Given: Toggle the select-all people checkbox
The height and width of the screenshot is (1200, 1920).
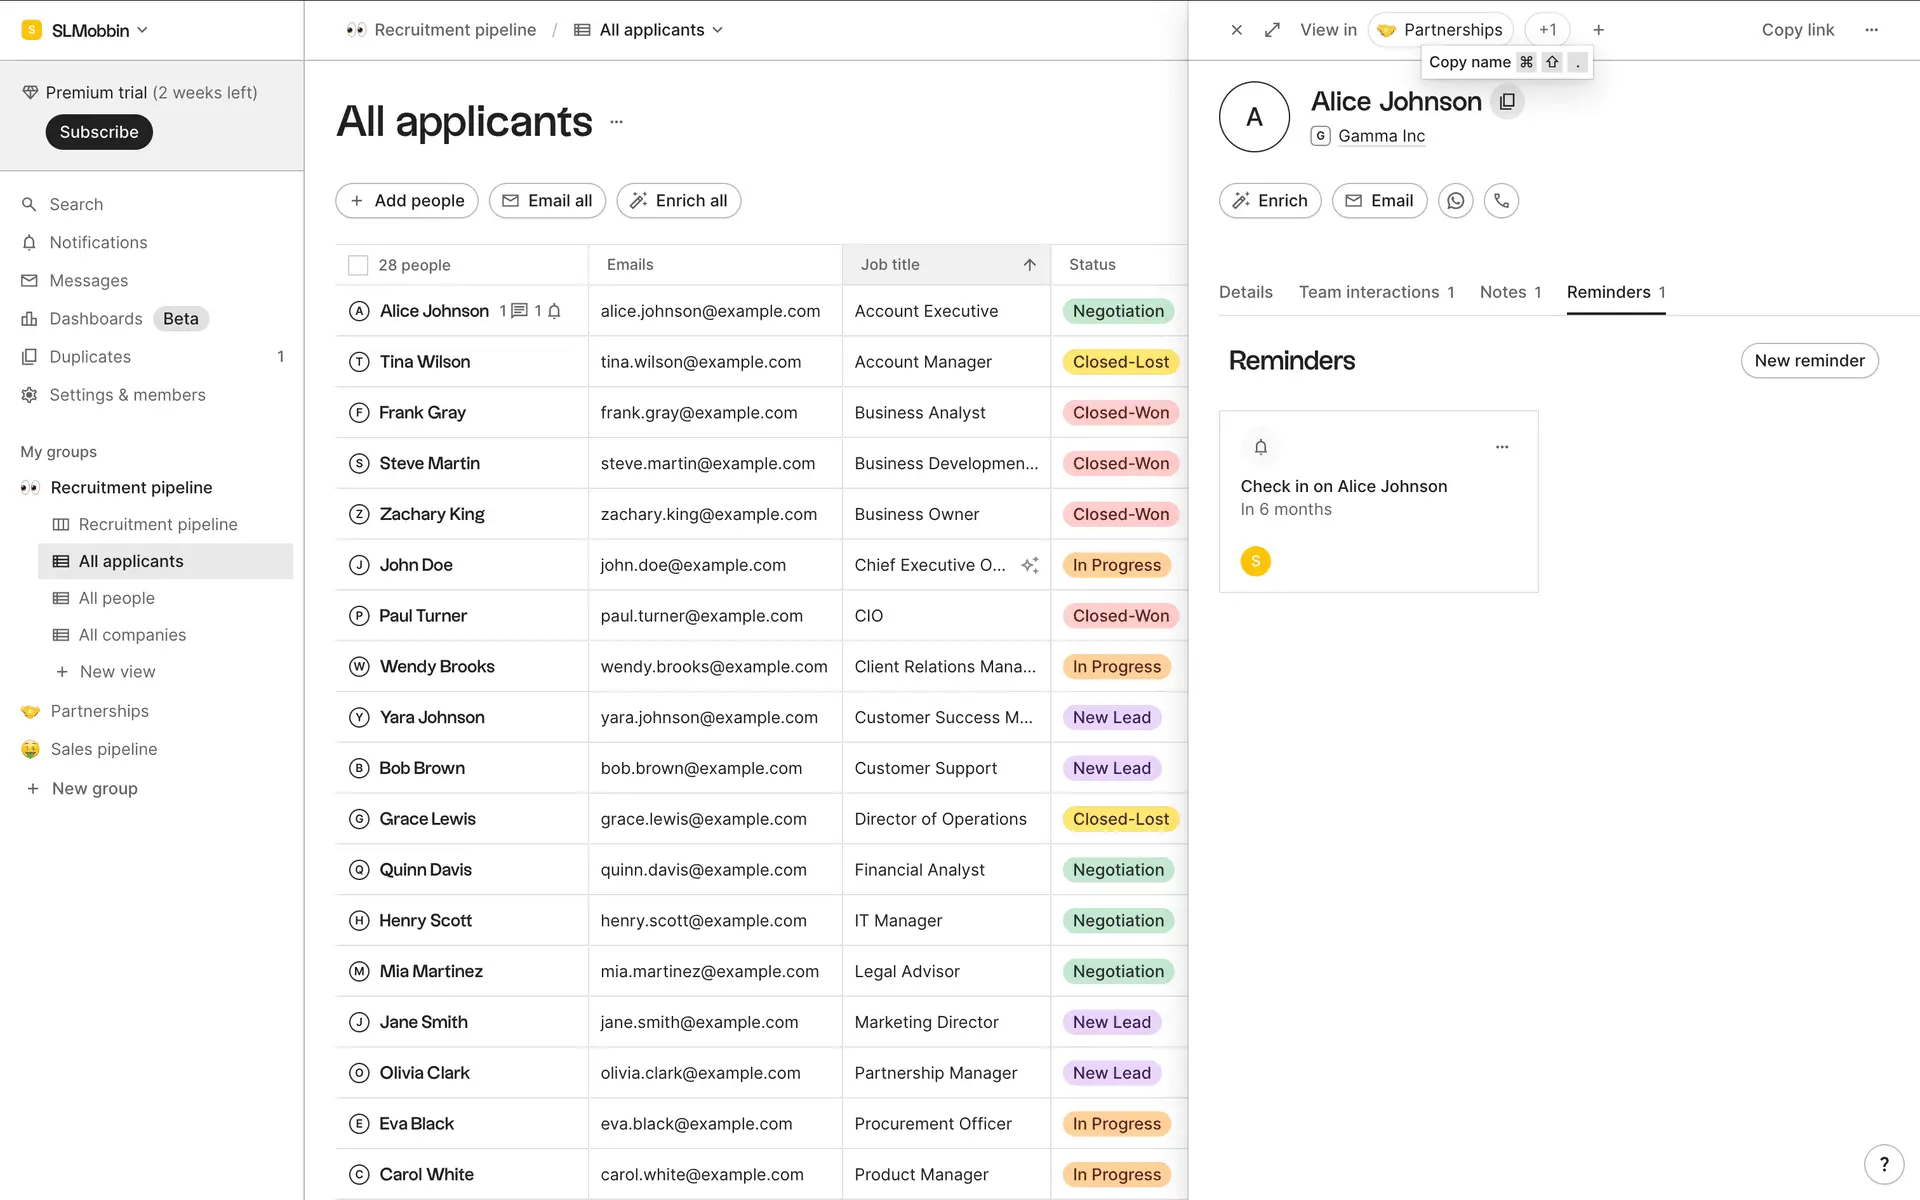Looking at the screenshot, I should click(x=357, y=265).
